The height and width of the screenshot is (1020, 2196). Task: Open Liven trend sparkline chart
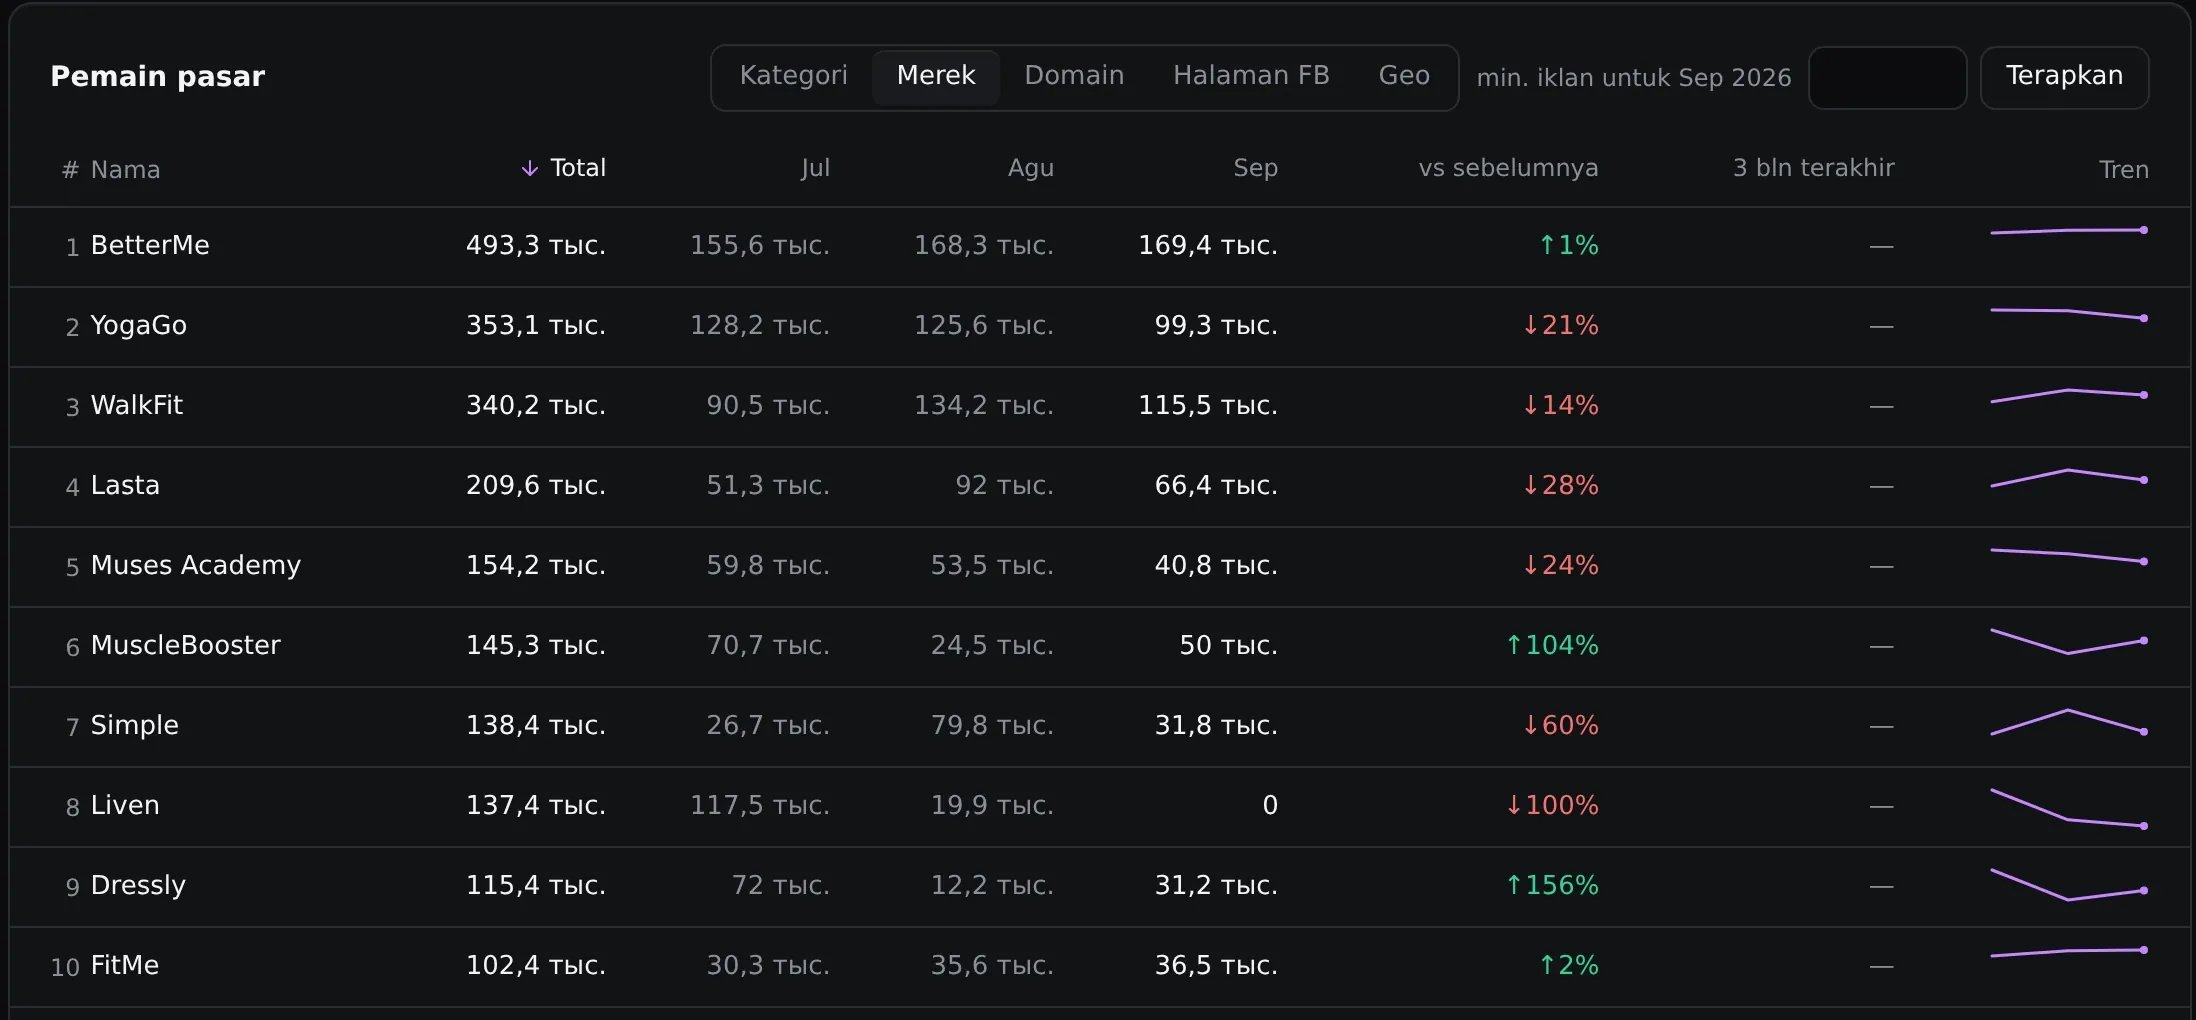point(2069,809)
